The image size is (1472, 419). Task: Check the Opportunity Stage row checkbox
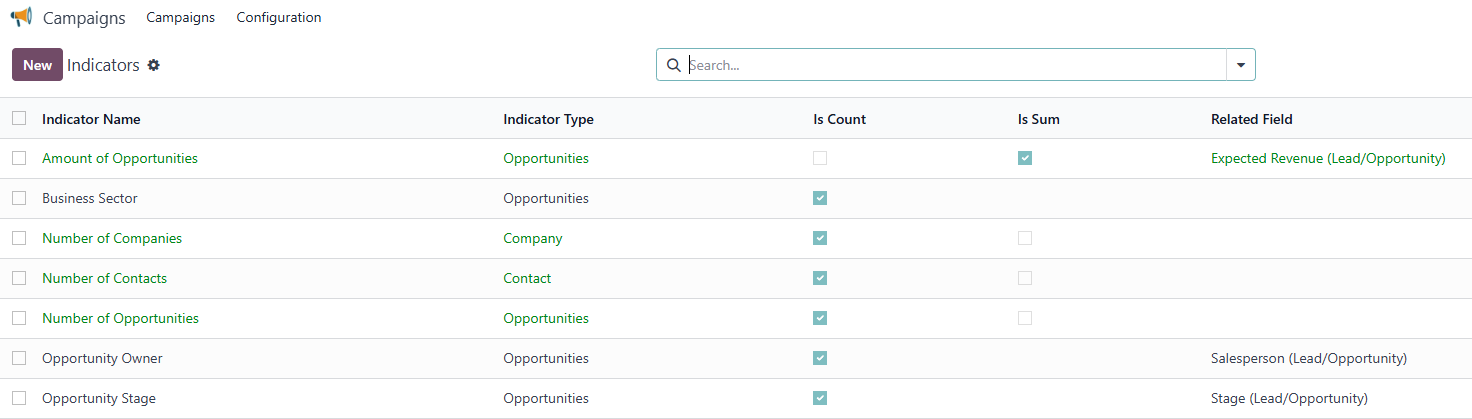(x=19, y=398)
